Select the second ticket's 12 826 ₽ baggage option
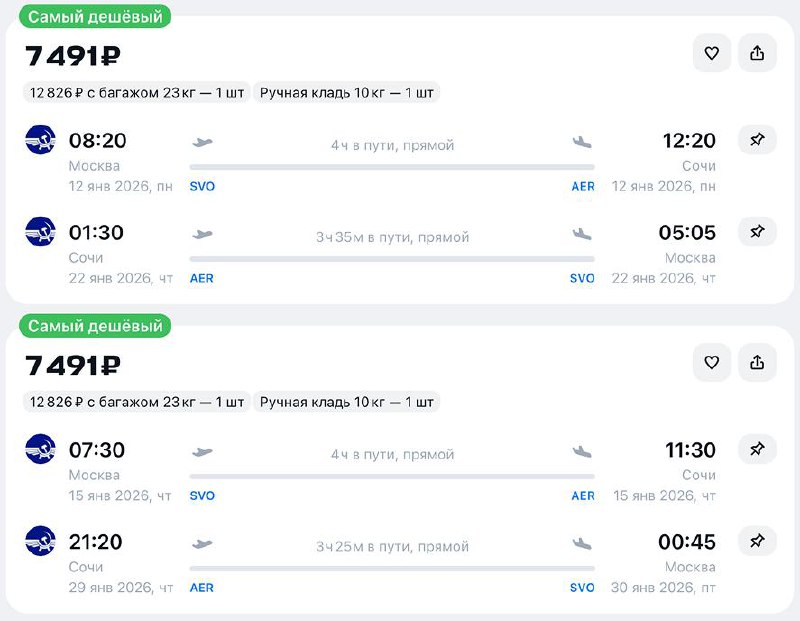This screenshot has width=800, height=621. (137, 402)
